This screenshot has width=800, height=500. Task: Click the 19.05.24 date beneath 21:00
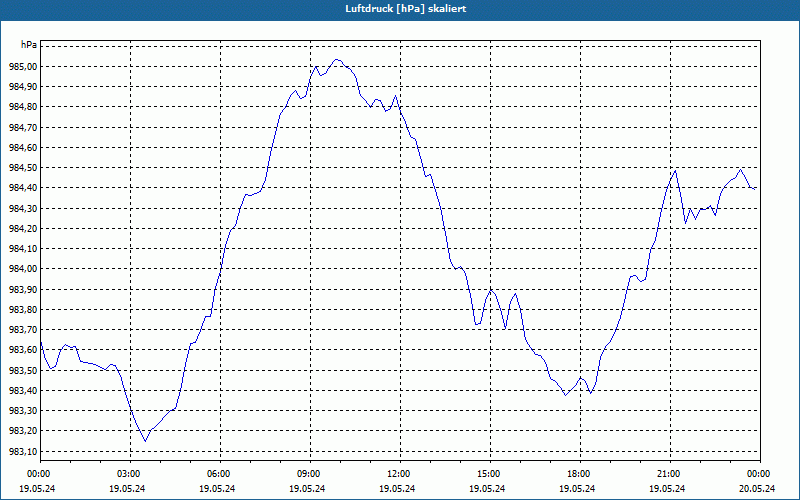[x=667, y=488]
